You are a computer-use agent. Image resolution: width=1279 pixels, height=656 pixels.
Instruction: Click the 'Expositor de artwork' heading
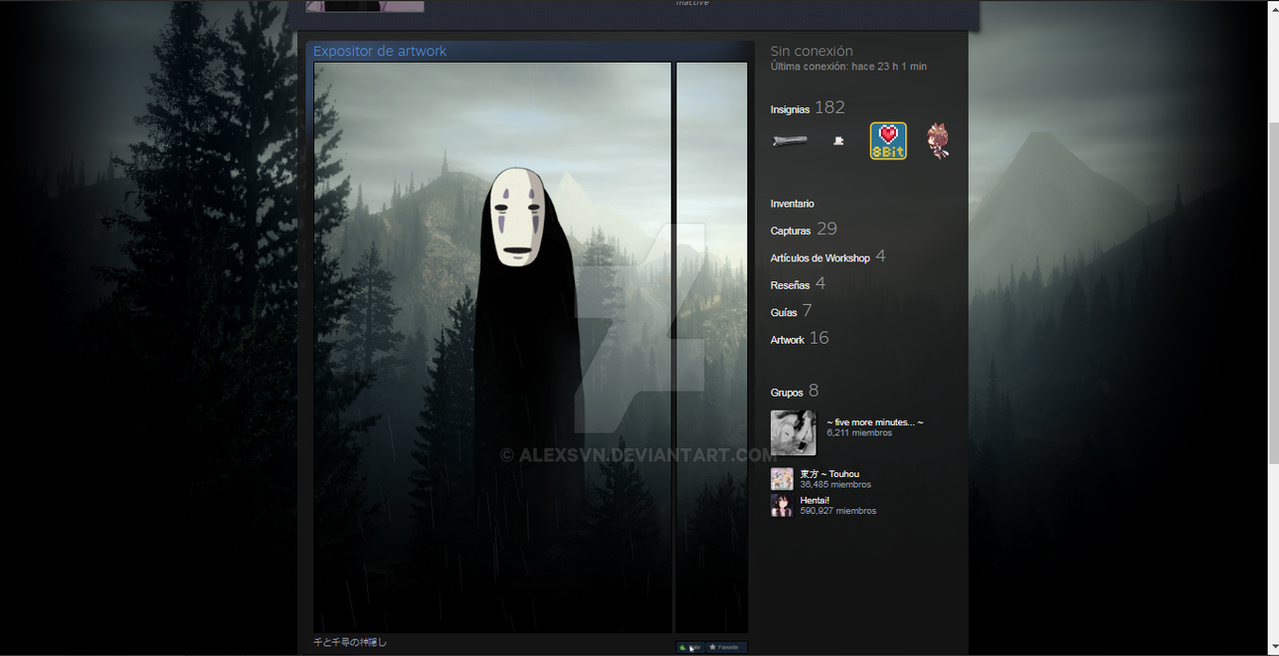pos(380,51)
